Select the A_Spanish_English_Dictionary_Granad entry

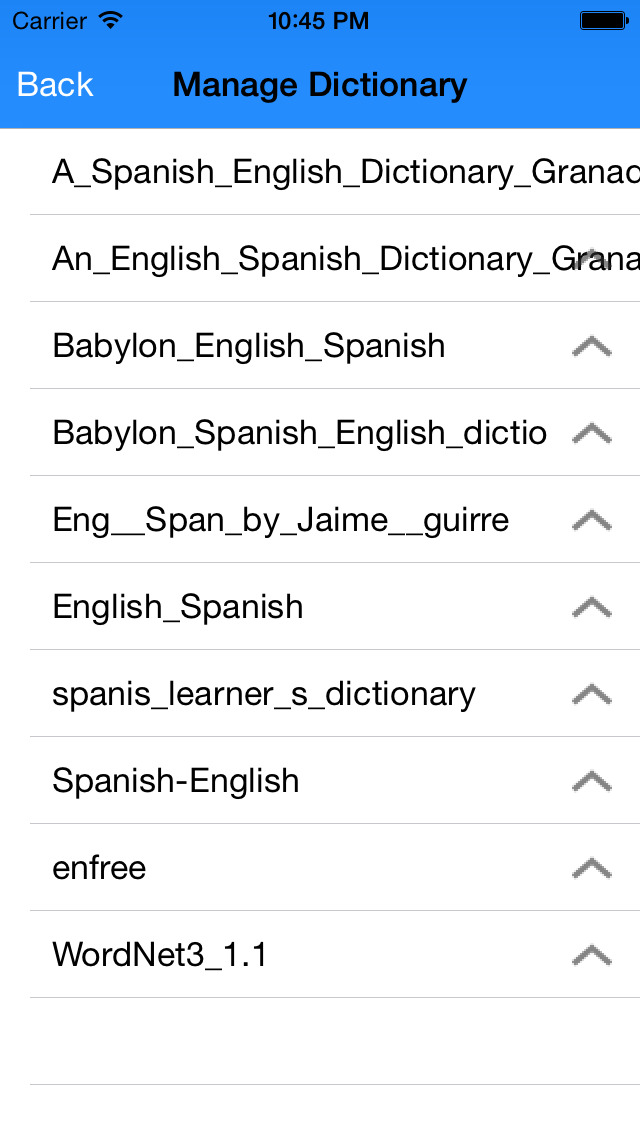pyautogui.click(x=300, y=171)
